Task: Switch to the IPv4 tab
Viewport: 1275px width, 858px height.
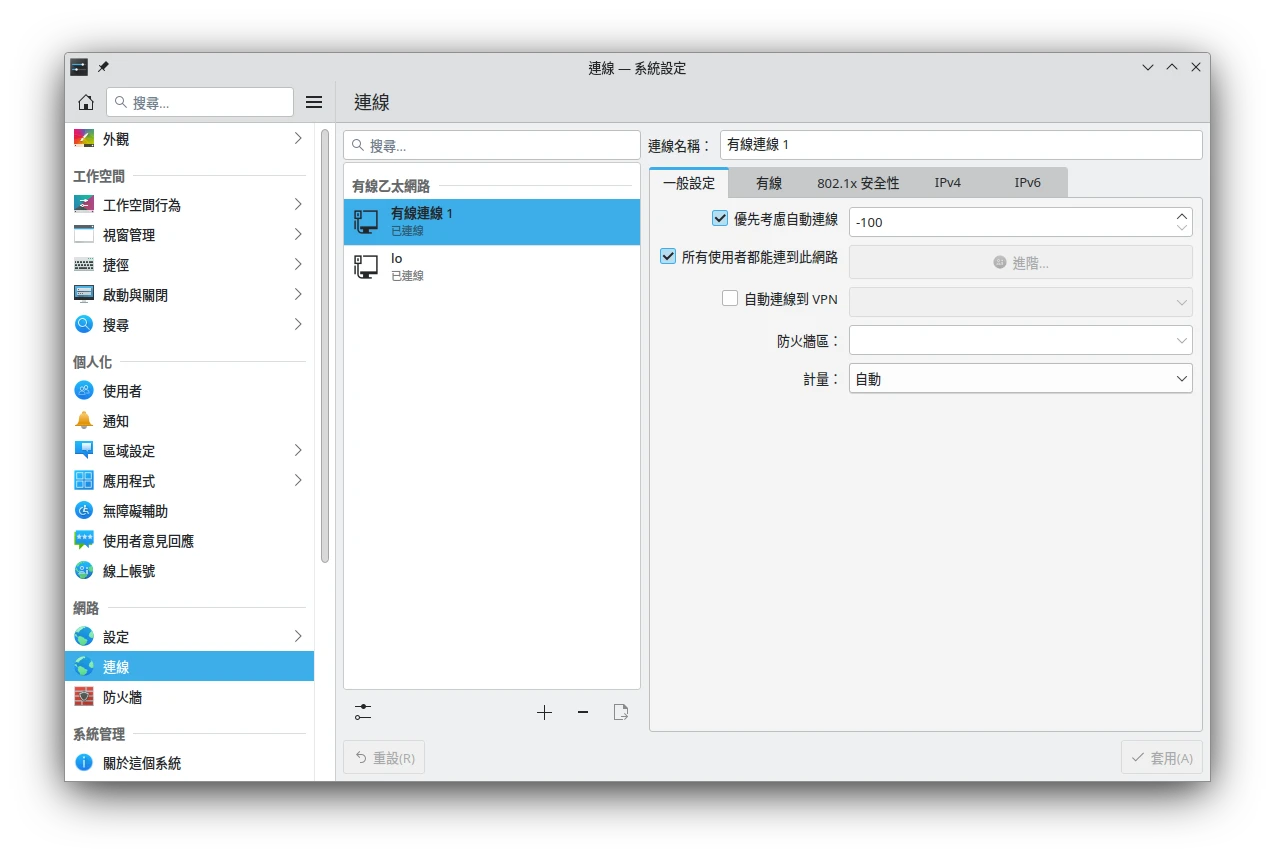Action: coord(947,183)
